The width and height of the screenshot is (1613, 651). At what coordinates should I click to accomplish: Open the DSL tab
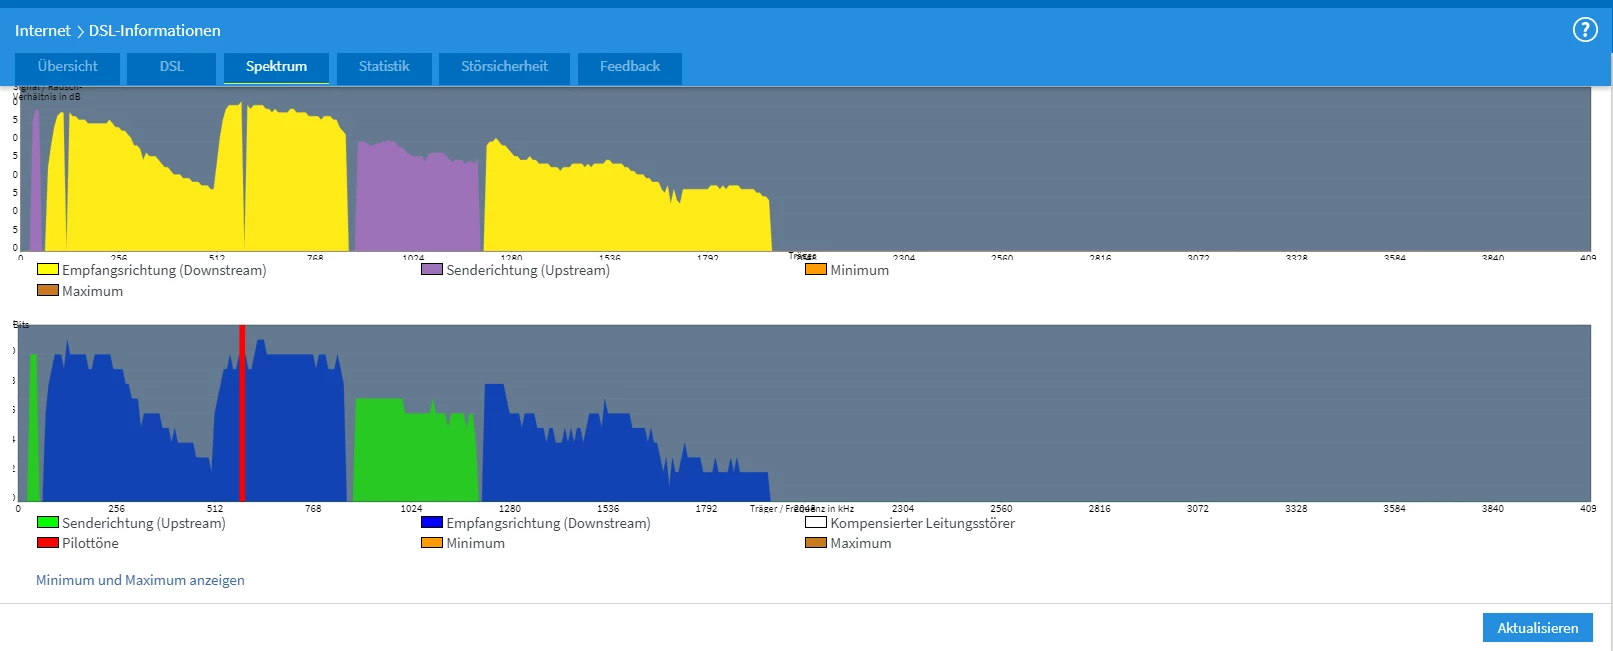coord(171,67)
